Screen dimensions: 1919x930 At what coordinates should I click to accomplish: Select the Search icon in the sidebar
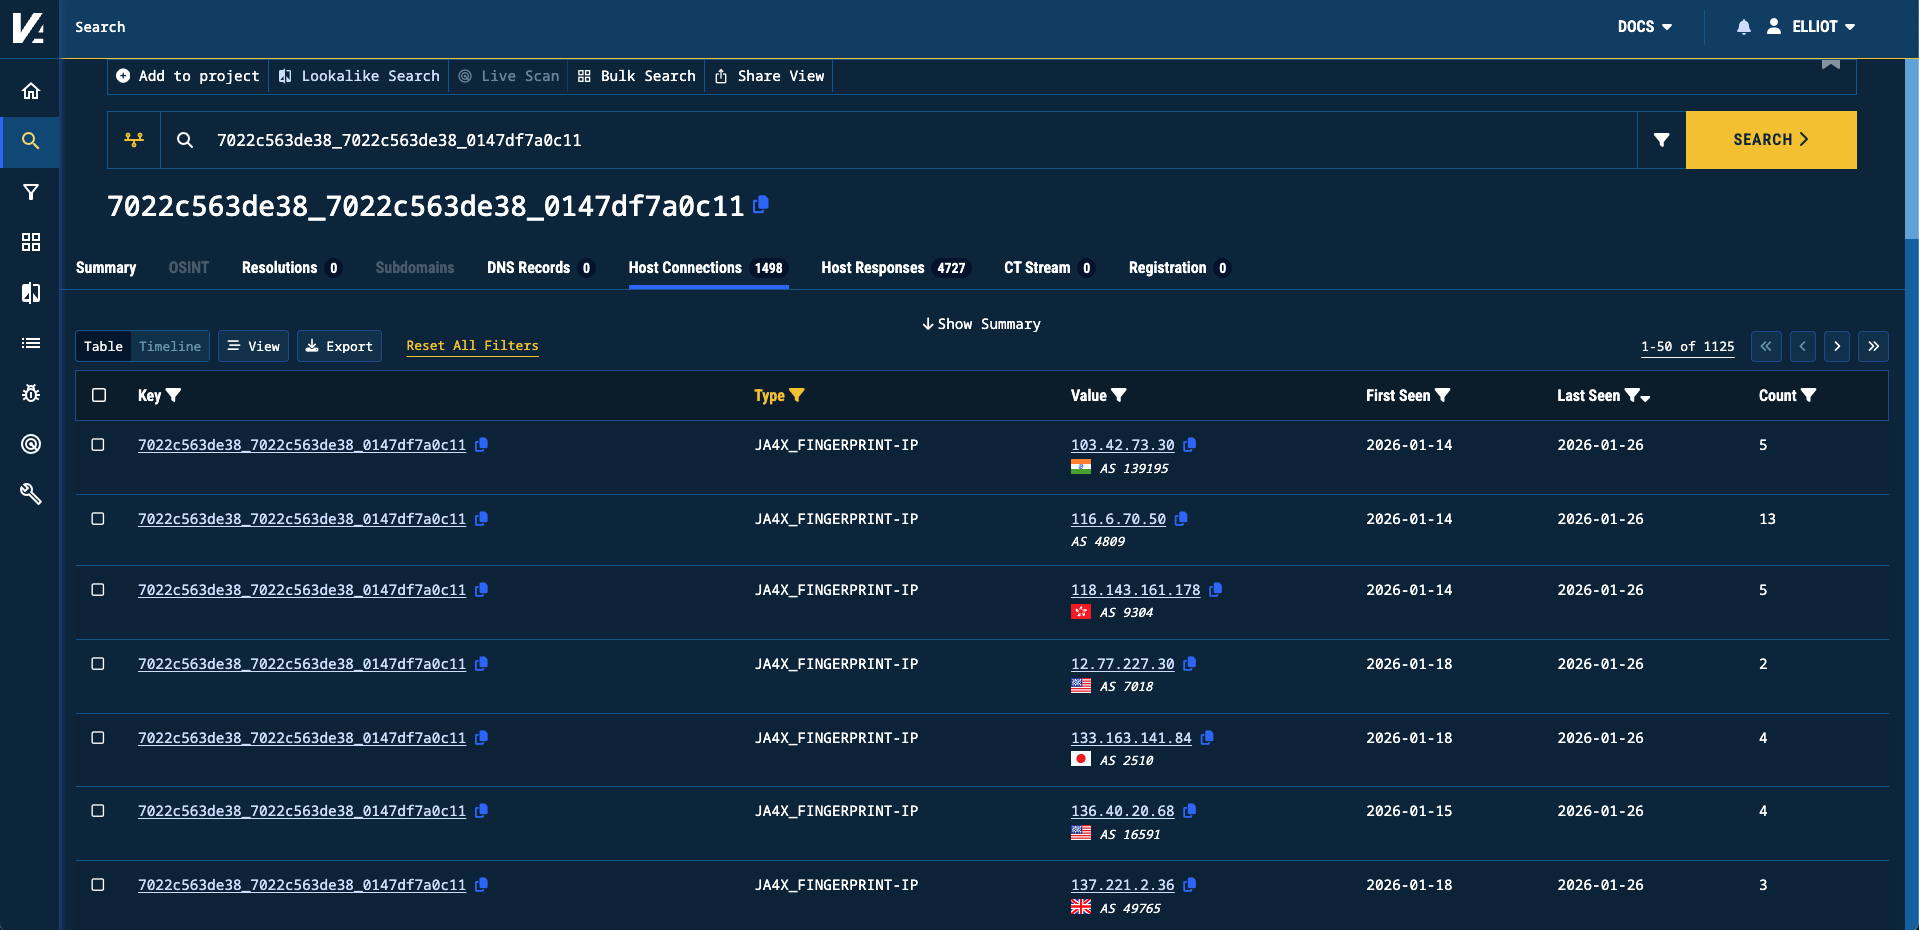point(31,140)
